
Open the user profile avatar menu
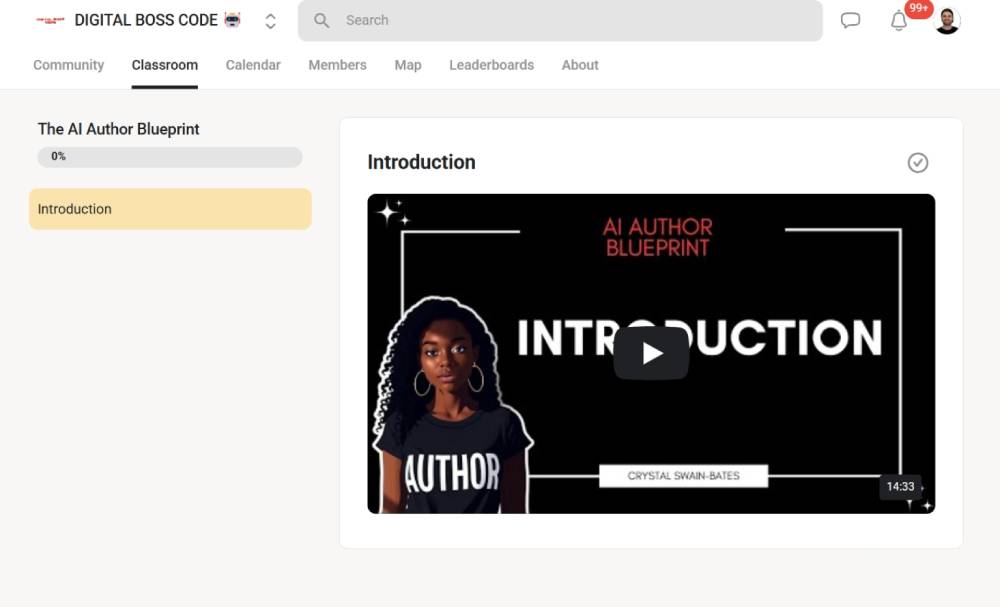click(947, 21)
